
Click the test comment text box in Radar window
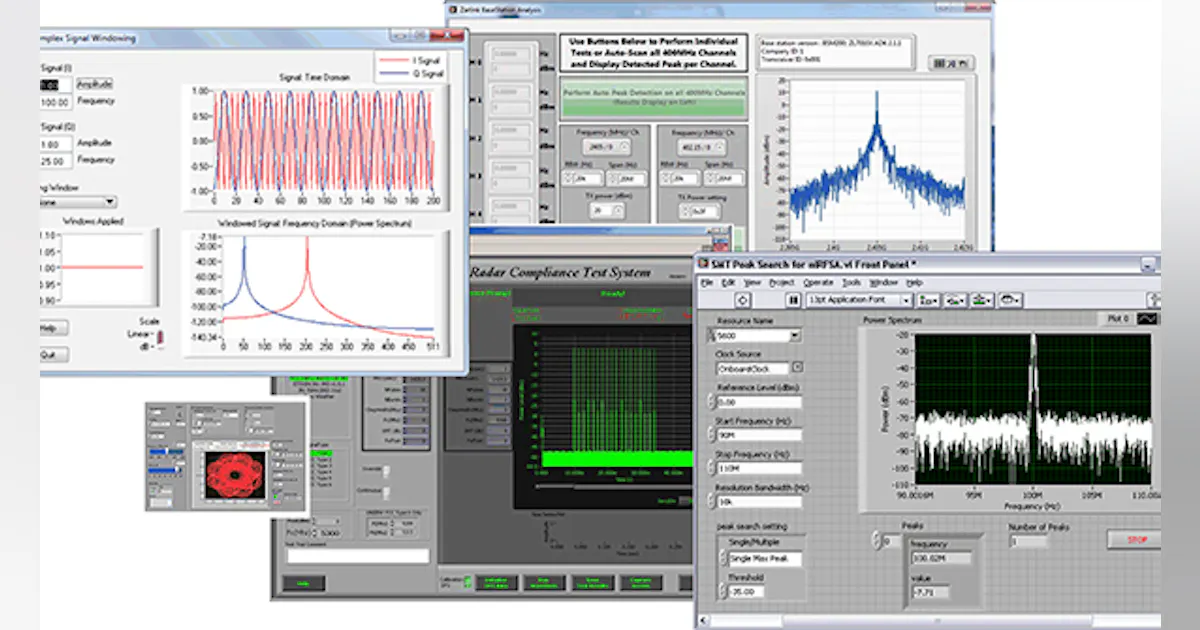[356, 556]
